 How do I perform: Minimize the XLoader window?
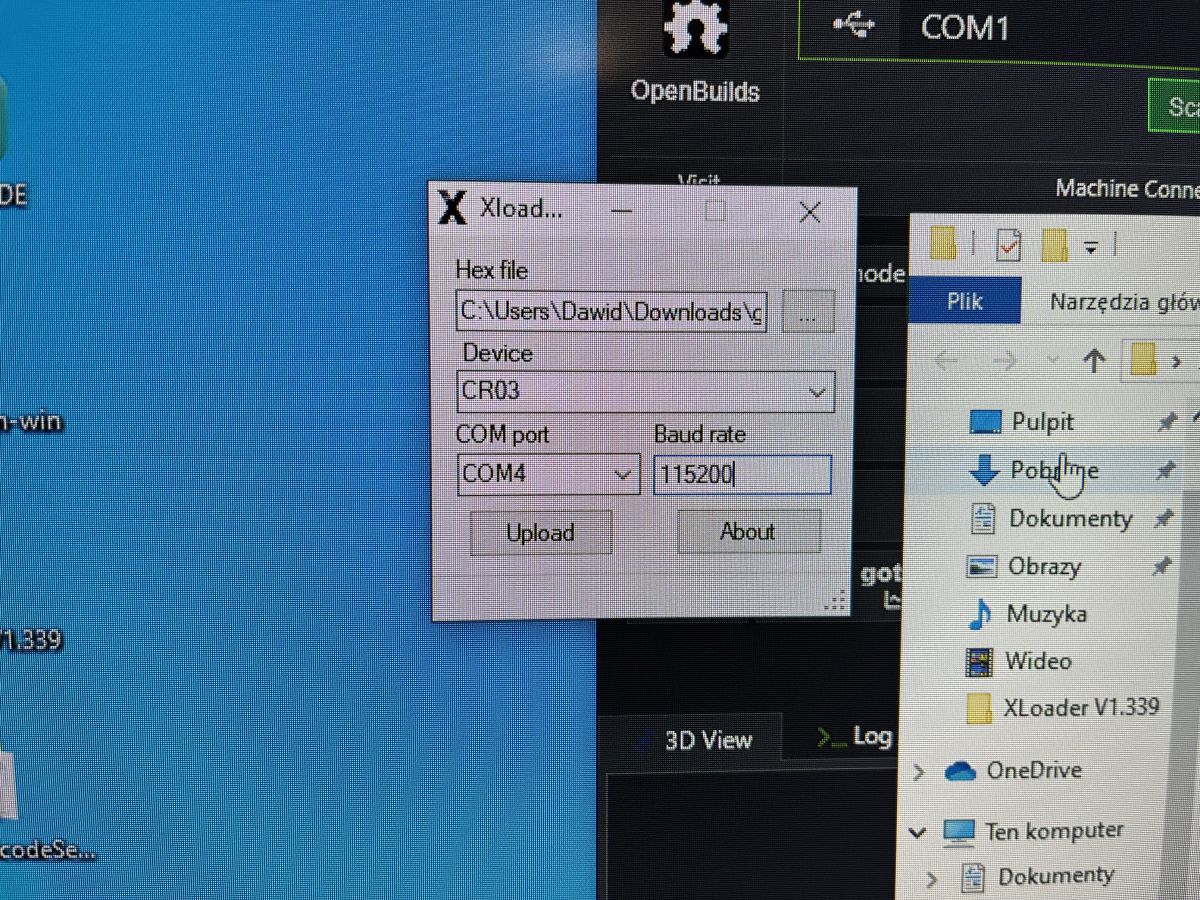pyautogui.click(x=621, y=211)
